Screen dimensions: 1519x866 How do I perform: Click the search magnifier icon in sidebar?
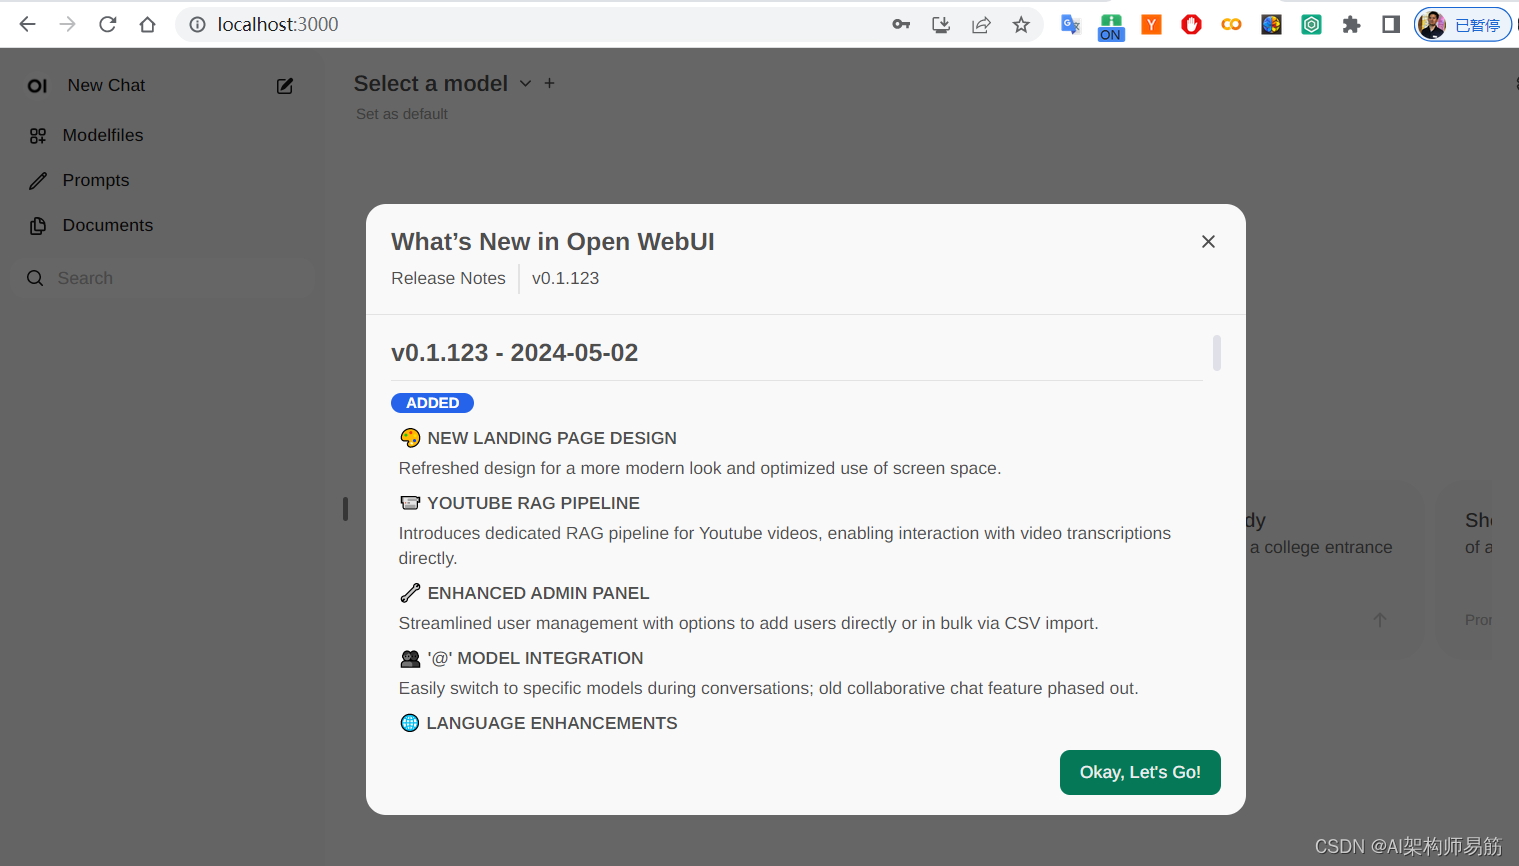pos(35,278)
